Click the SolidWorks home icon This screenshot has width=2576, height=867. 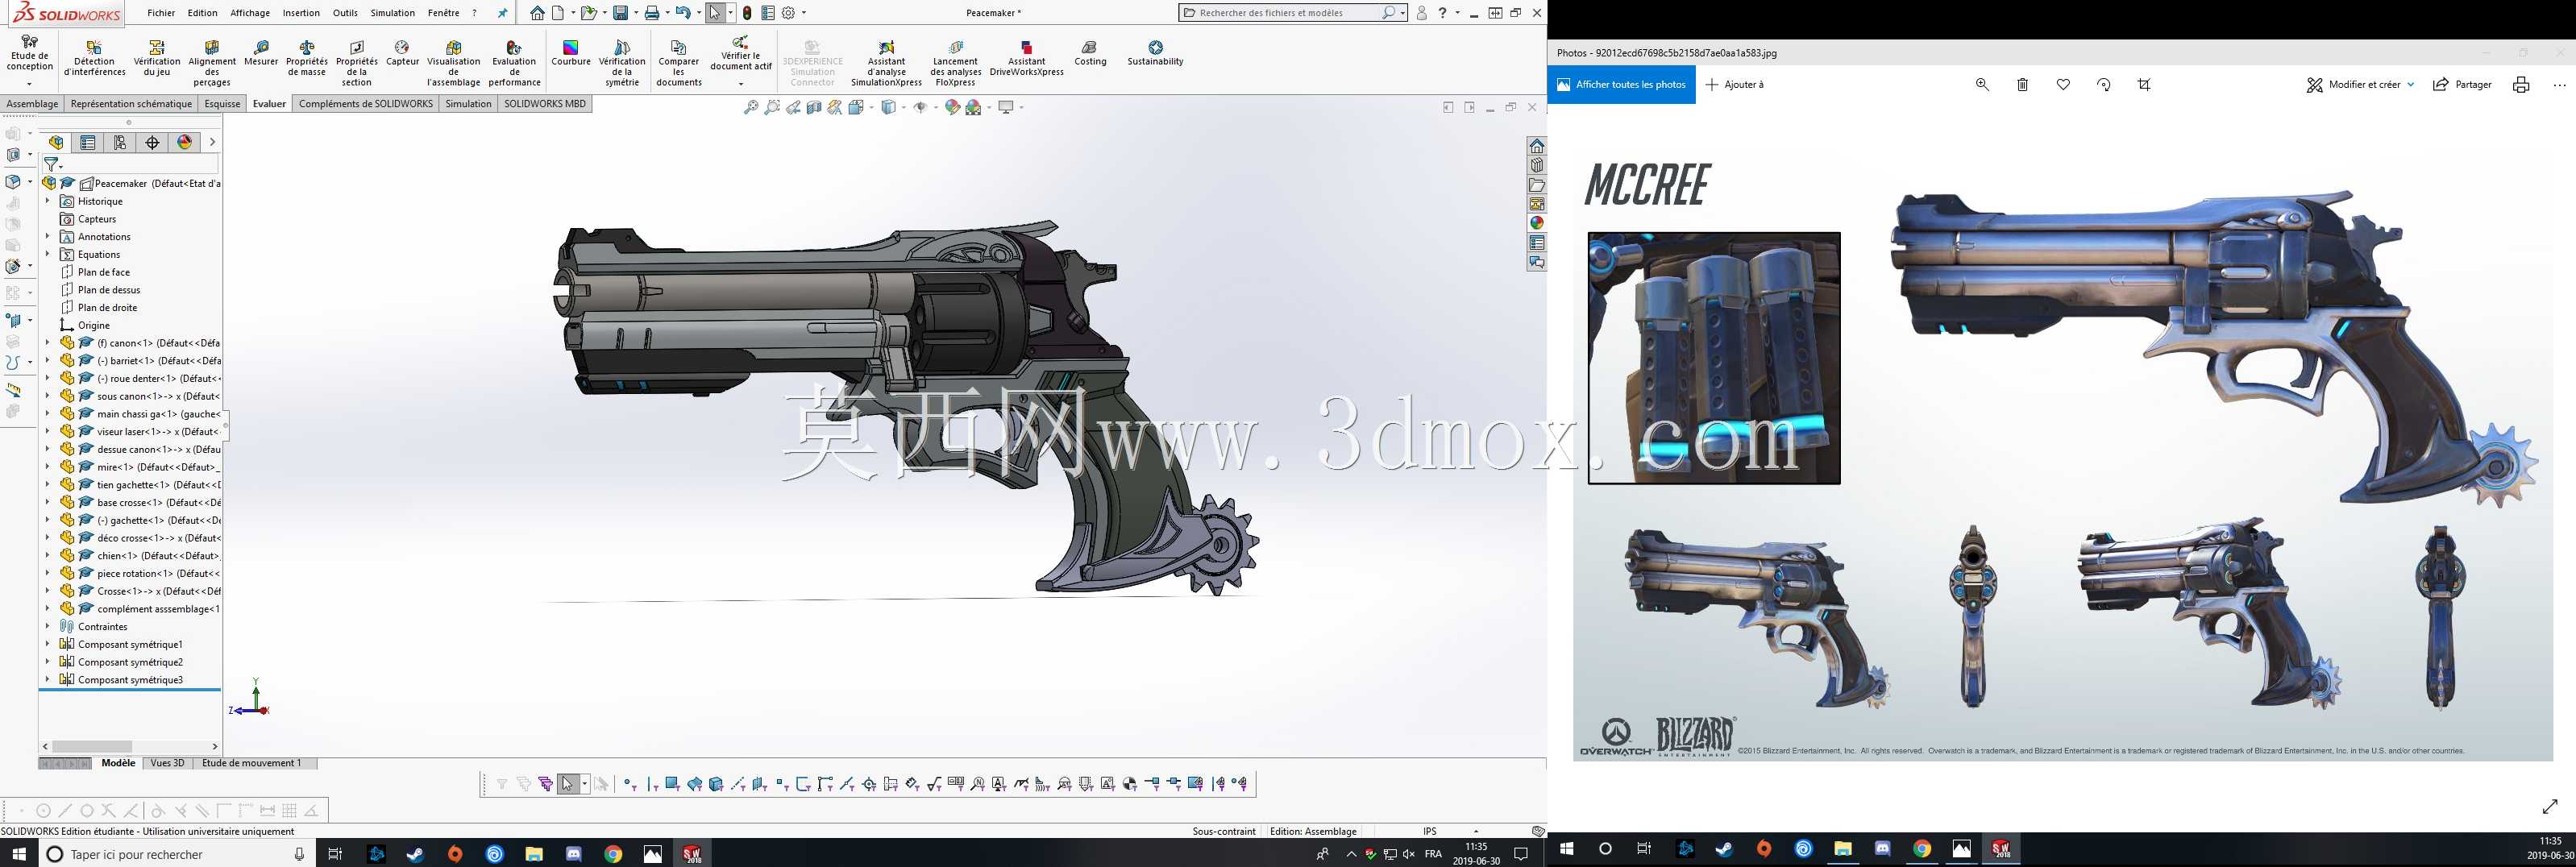(538, 13)
